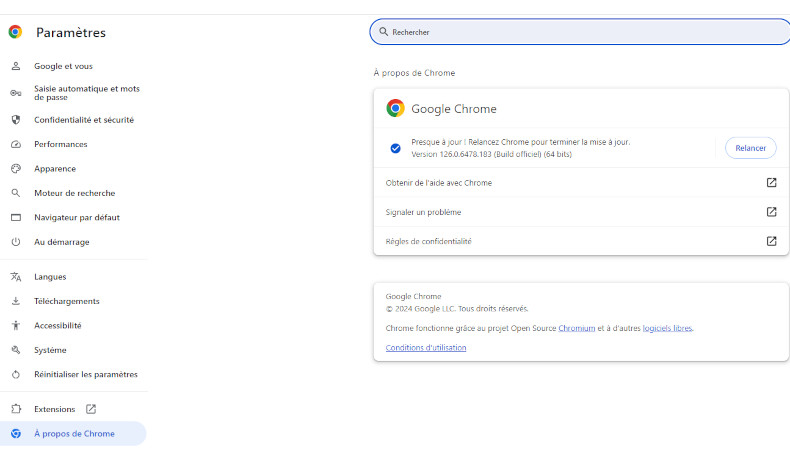Screen dimensions: 790x450
Task: Click the Chrome logo beside Paramètres
Action: 15,32
